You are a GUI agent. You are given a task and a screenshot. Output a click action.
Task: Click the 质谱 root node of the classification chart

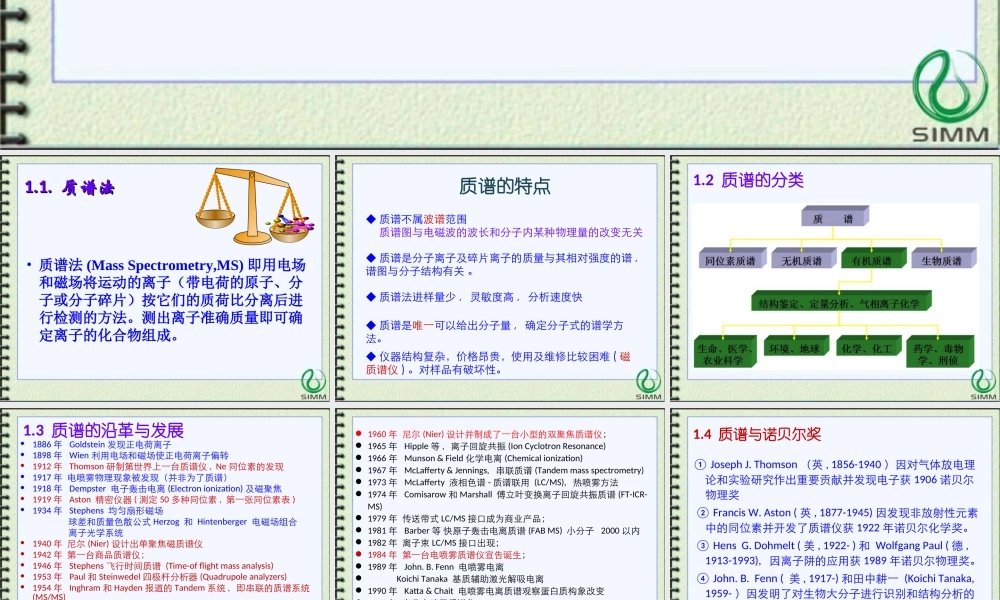tap(832, 218)
